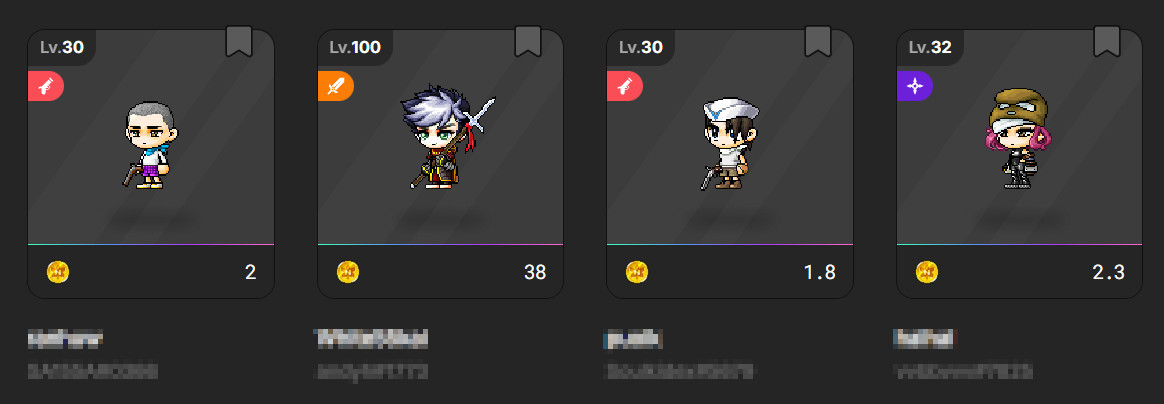Viewport: 1164px width, 404px height.
Task: Click the red gun icon on sailor card
Action: [625, 86]
